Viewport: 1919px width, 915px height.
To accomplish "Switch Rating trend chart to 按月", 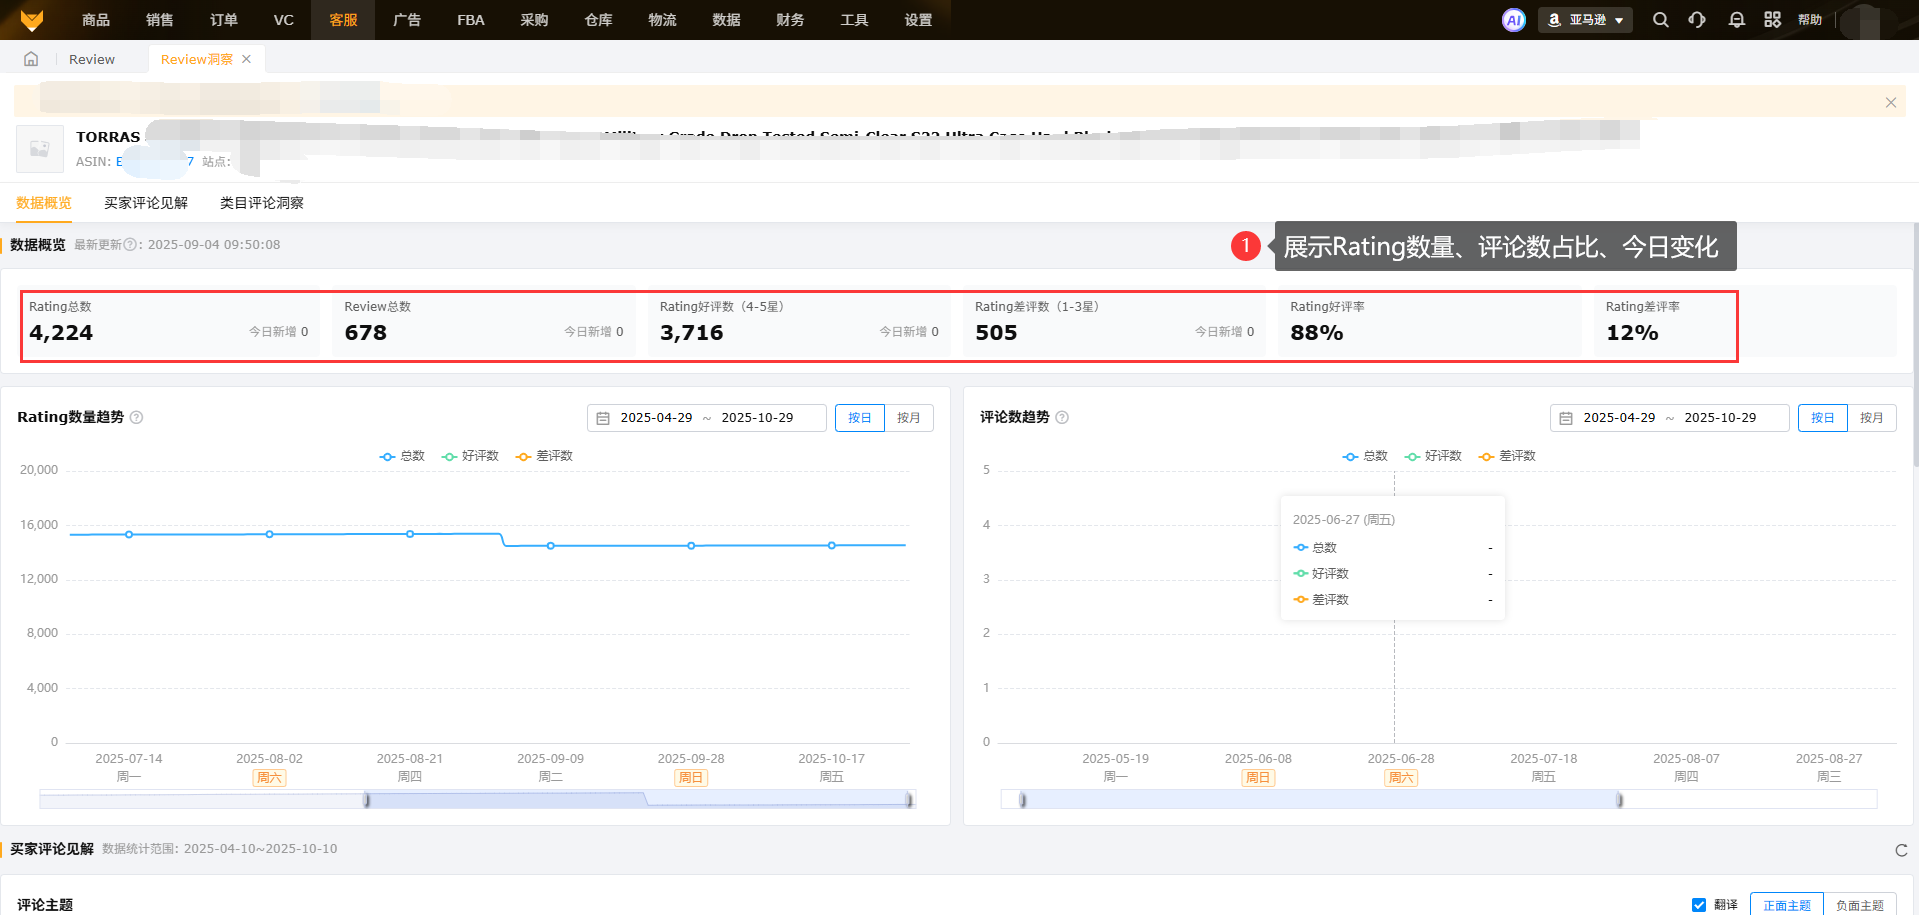I will click(908, 418).
